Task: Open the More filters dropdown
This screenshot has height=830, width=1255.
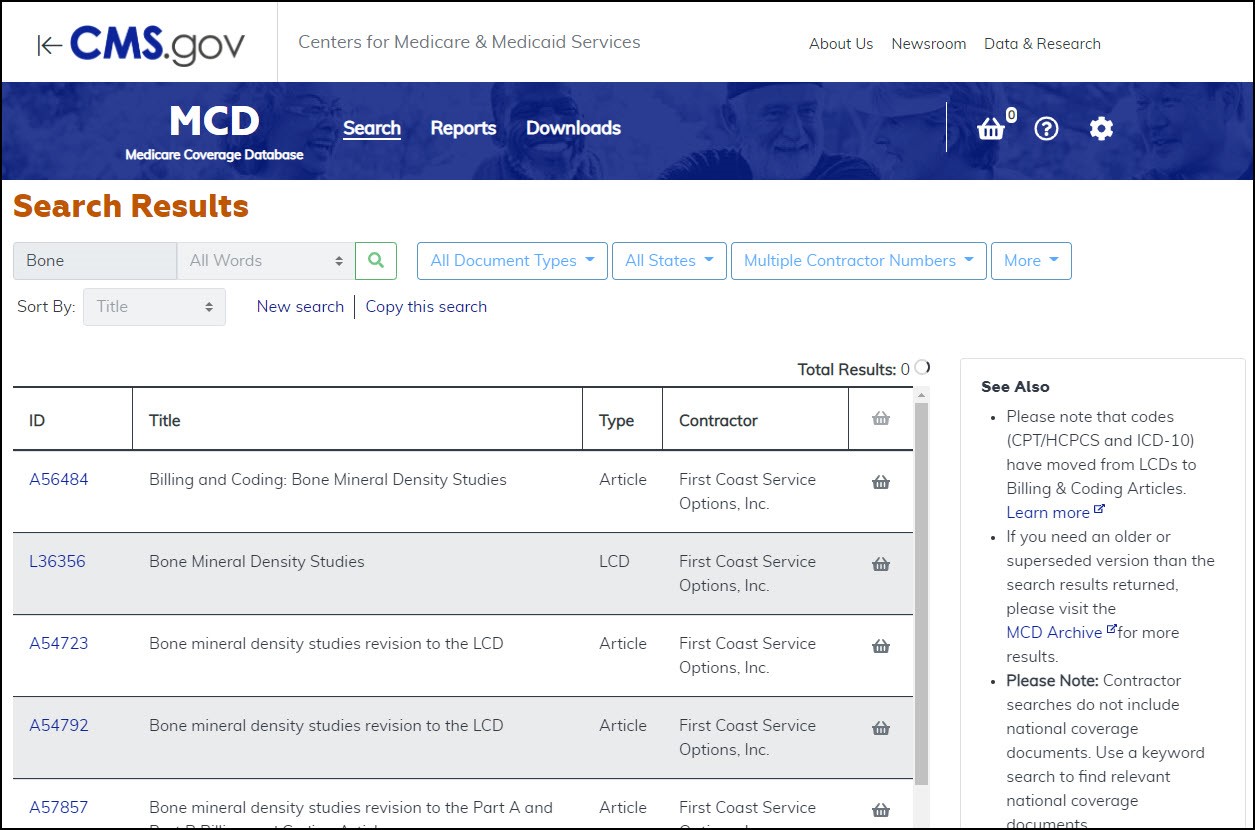Action: 1031,261
